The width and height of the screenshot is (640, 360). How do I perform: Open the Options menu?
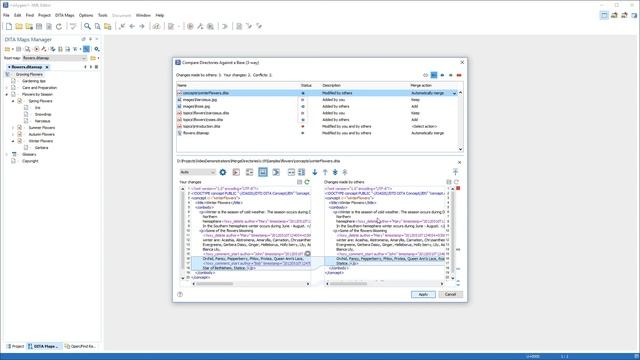coord(86,15)
